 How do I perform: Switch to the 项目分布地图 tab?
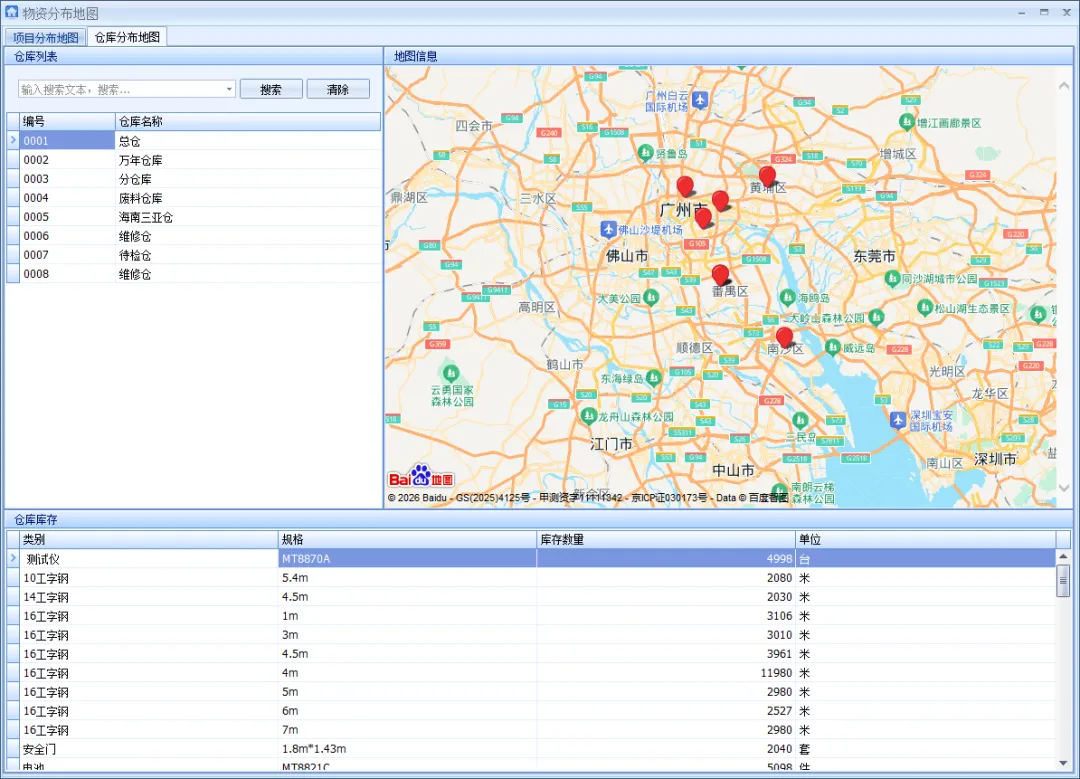click(x=46, y=37)
